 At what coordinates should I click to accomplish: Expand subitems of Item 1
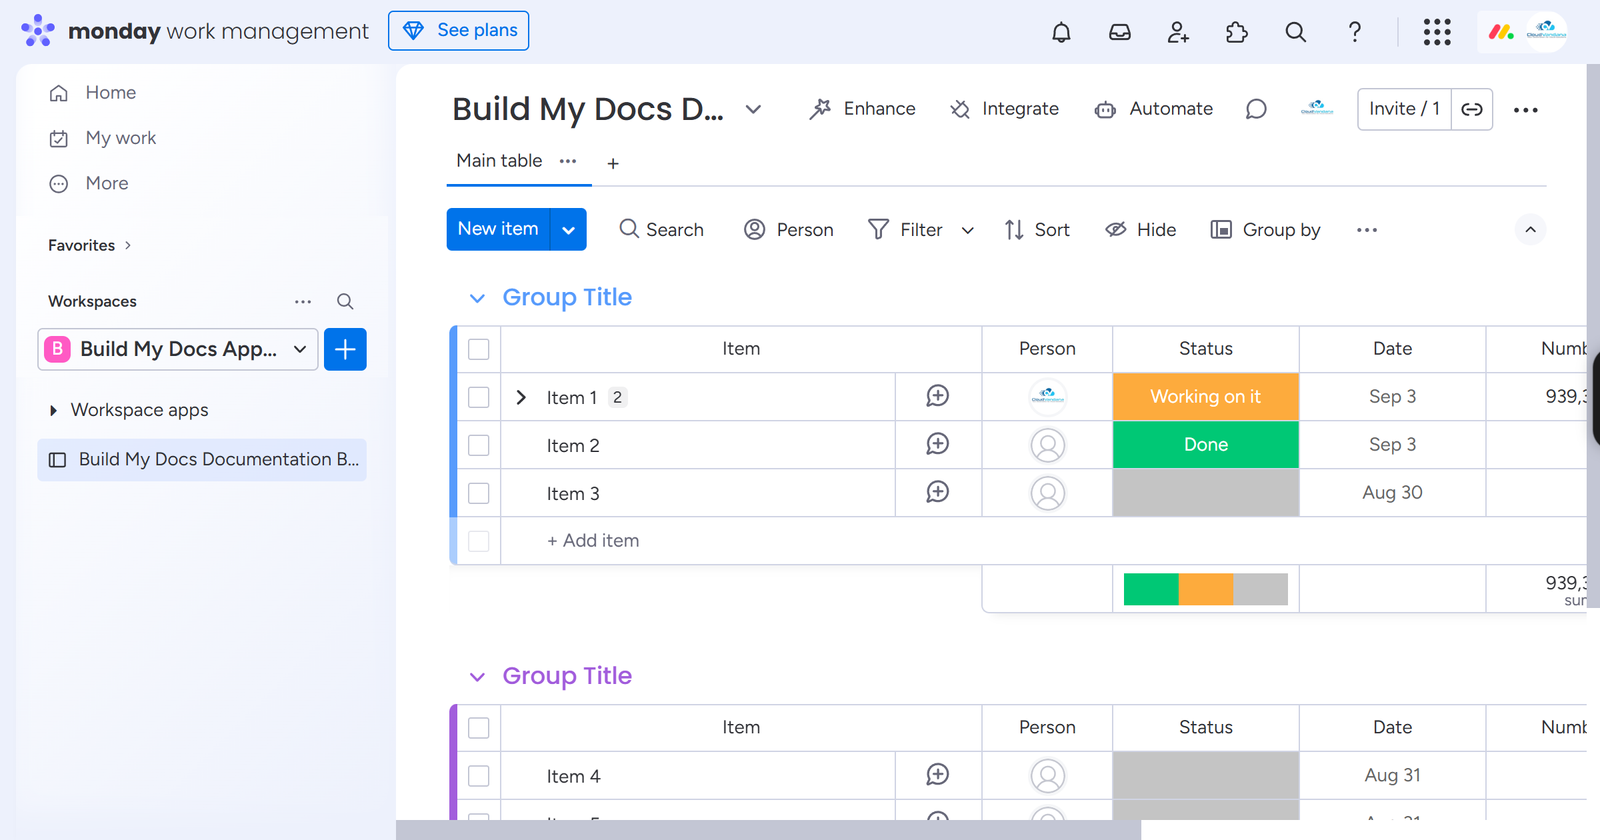521,397
